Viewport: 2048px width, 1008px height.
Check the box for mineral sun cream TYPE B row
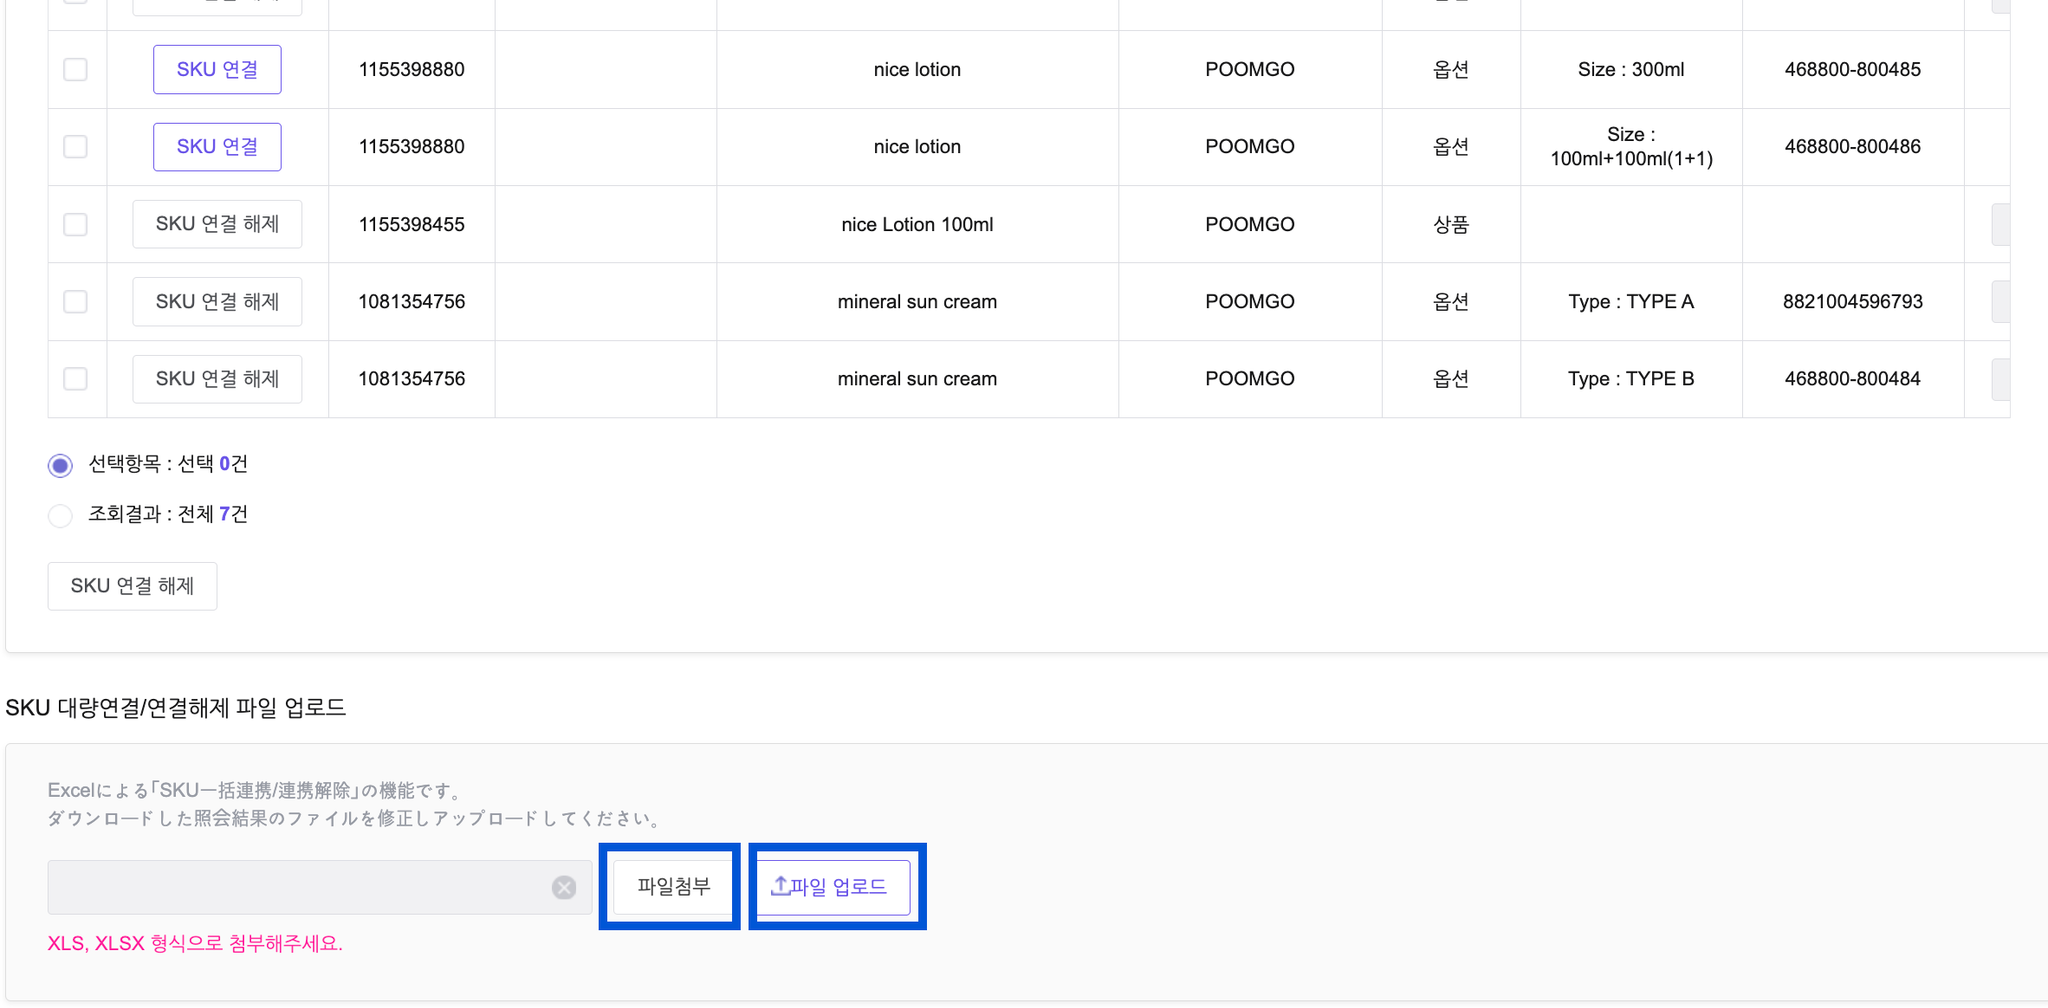tap(75, 379)
